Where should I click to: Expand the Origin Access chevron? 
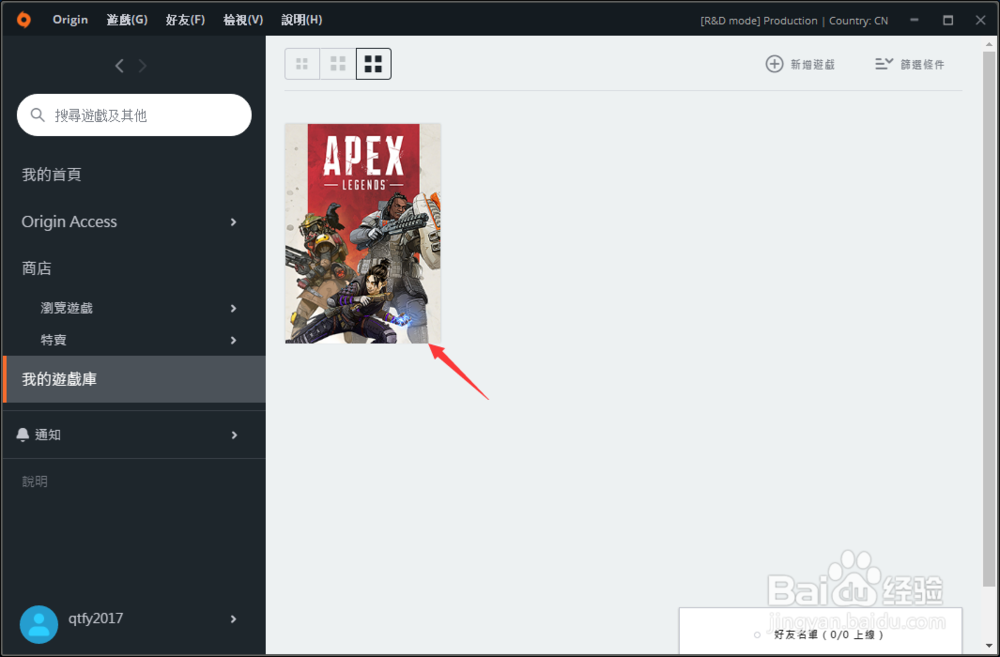233,222
